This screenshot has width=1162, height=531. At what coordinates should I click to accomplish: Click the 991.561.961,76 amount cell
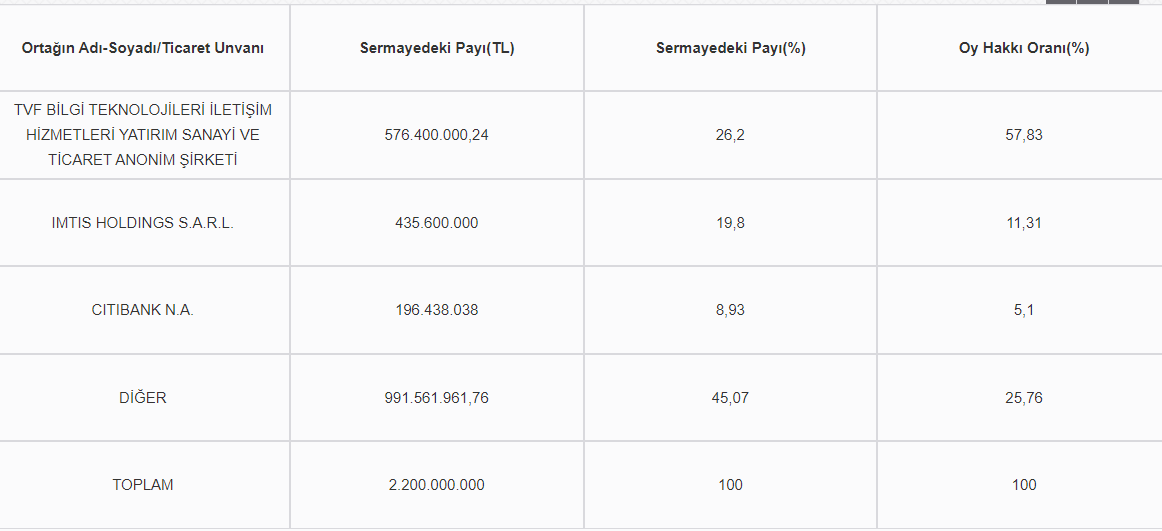point(437,398)
